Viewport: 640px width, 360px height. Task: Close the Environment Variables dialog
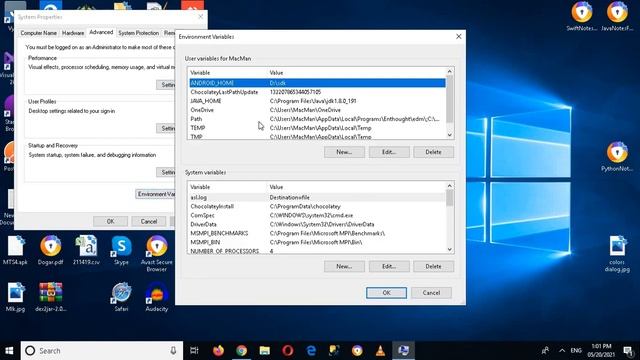click(458, 36)
